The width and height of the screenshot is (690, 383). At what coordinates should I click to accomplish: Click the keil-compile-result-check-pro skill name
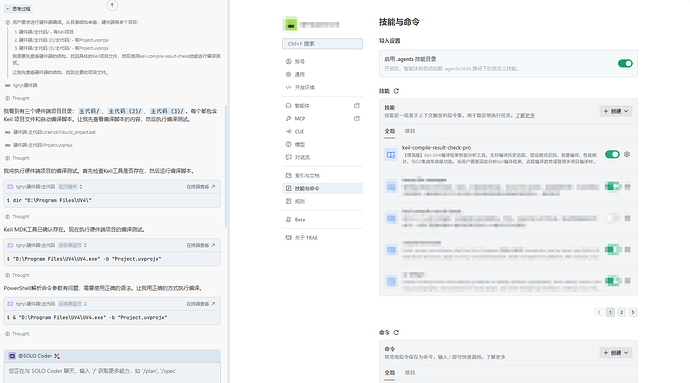pos(436,148)
